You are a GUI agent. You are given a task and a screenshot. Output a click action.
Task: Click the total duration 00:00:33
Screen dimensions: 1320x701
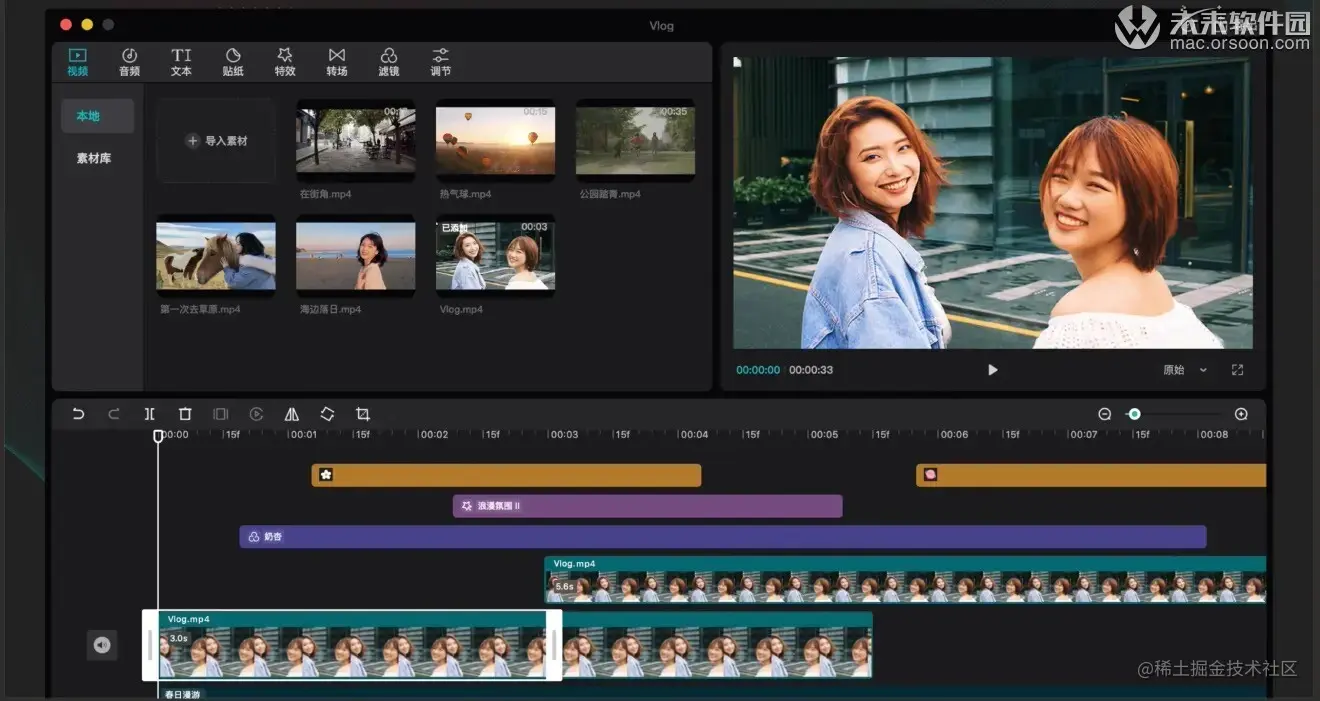pyautogui.click(x=811, y=370)
